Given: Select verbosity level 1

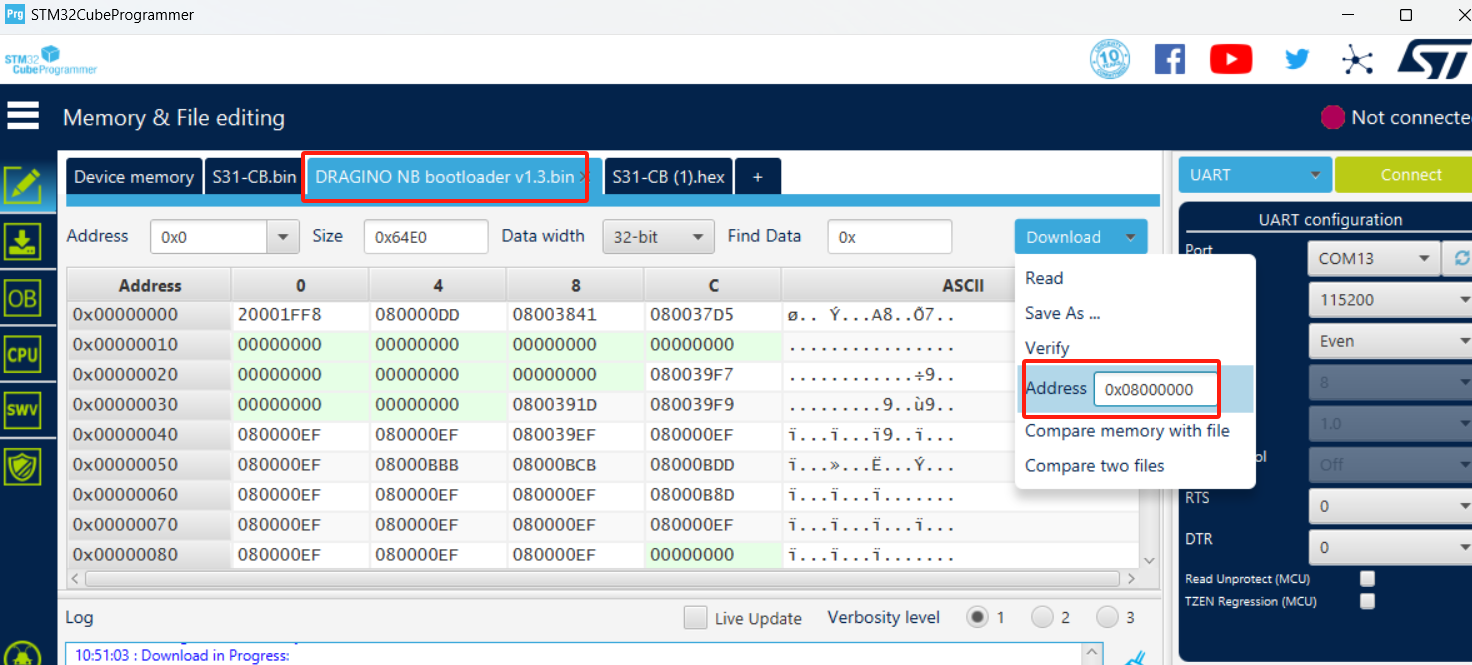Looking at the screenshot, I should pyautogui.click(x=977, y=617).
